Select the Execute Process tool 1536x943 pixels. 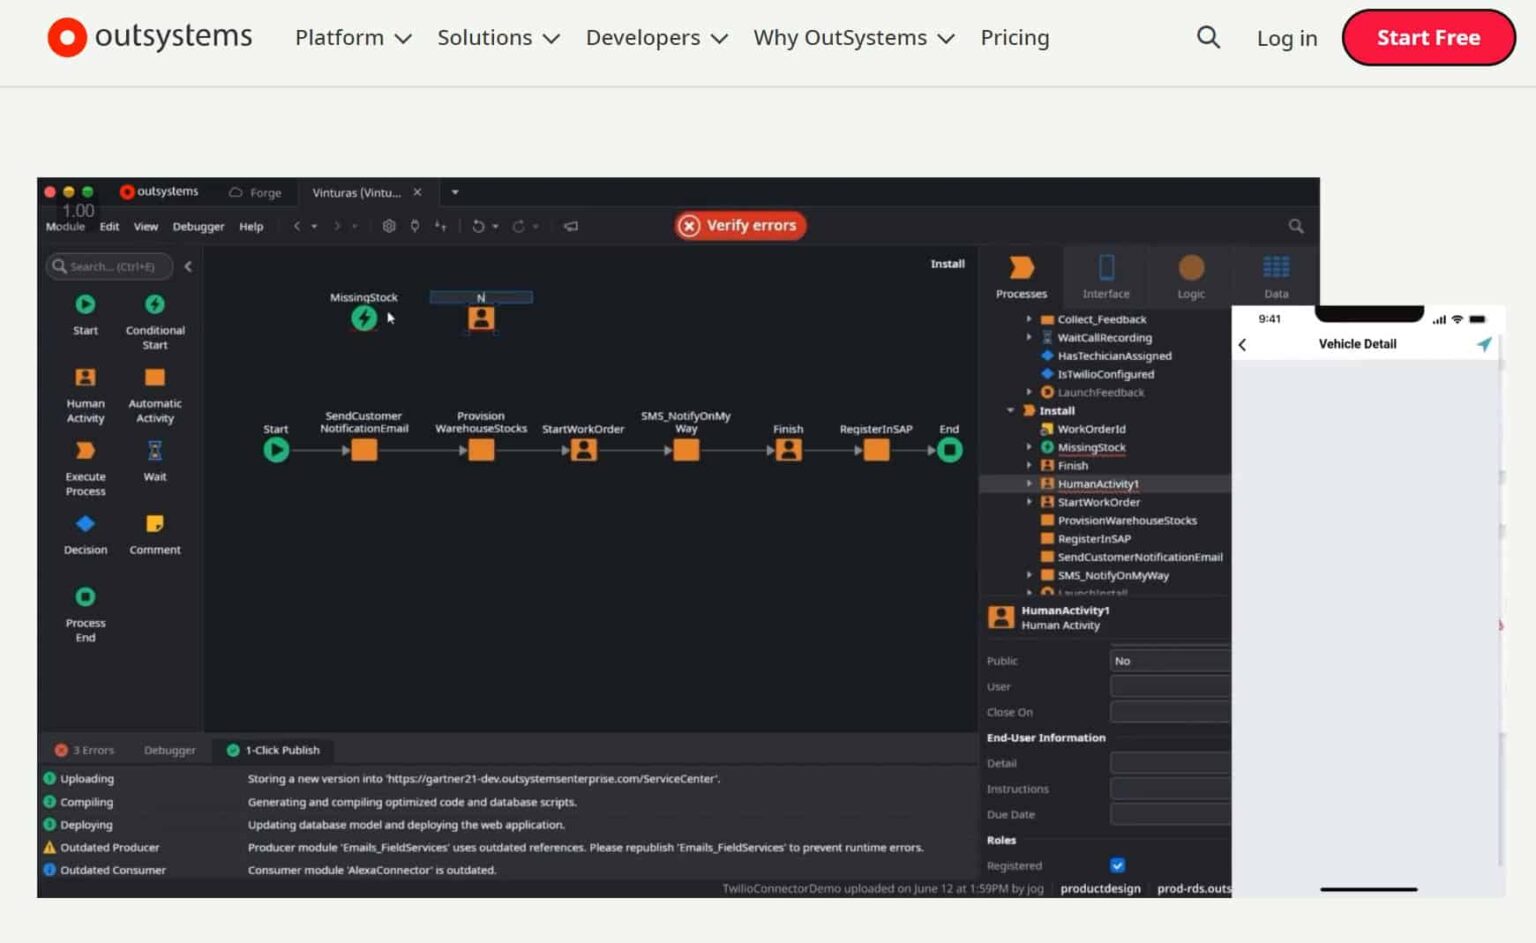[x=84, y=457]
